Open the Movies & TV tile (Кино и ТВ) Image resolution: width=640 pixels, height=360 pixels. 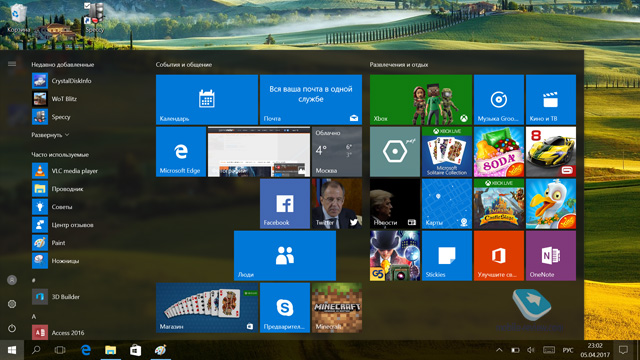pos(551,100)
